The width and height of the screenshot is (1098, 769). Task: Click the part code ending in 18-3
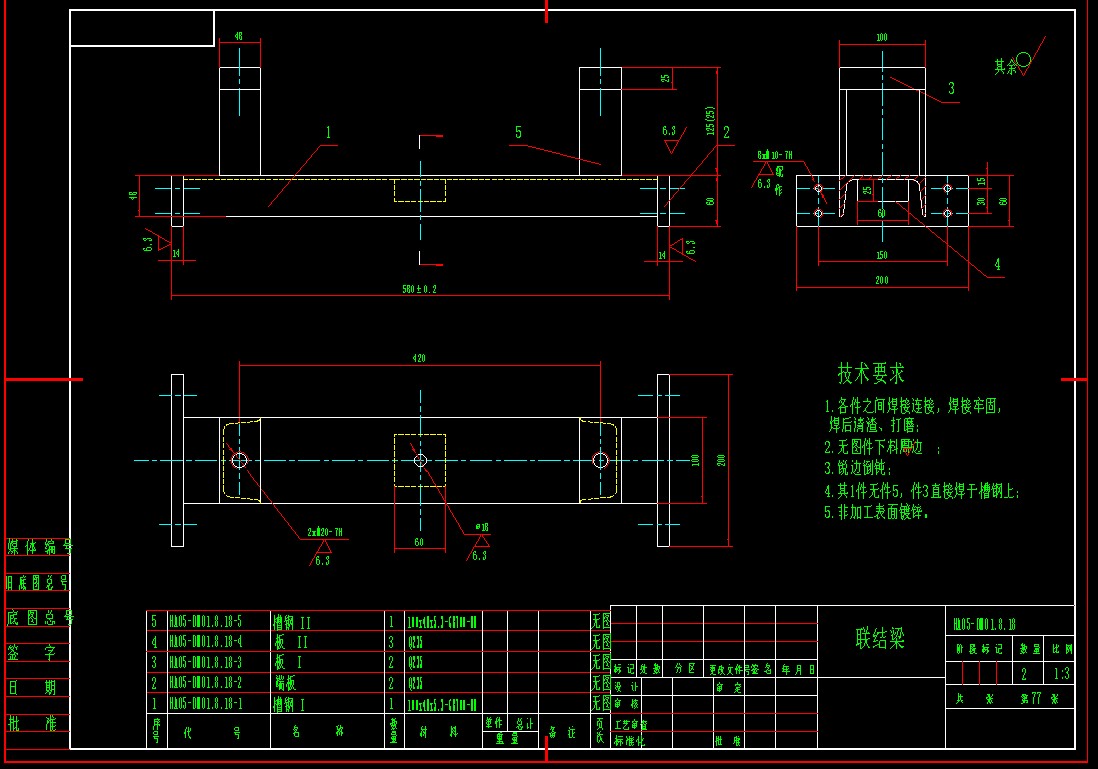pyautogui.click(x=205, y=662)
